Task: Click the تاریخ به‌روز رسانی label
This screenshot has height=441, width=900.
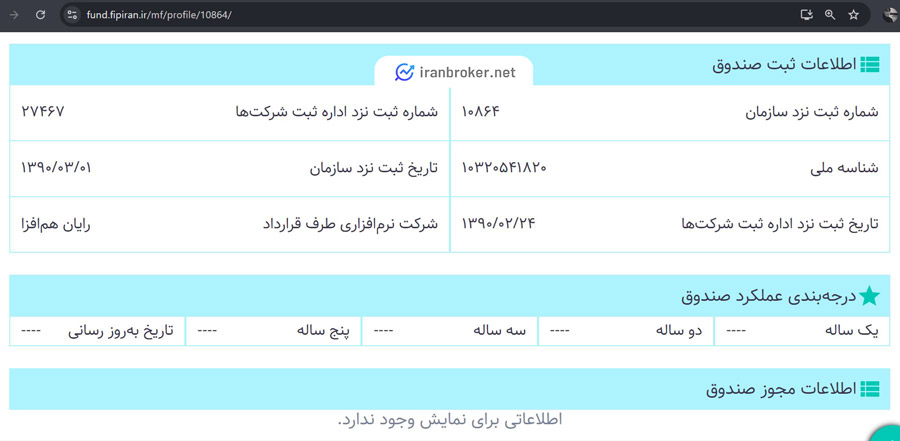Action: (121, 331)
